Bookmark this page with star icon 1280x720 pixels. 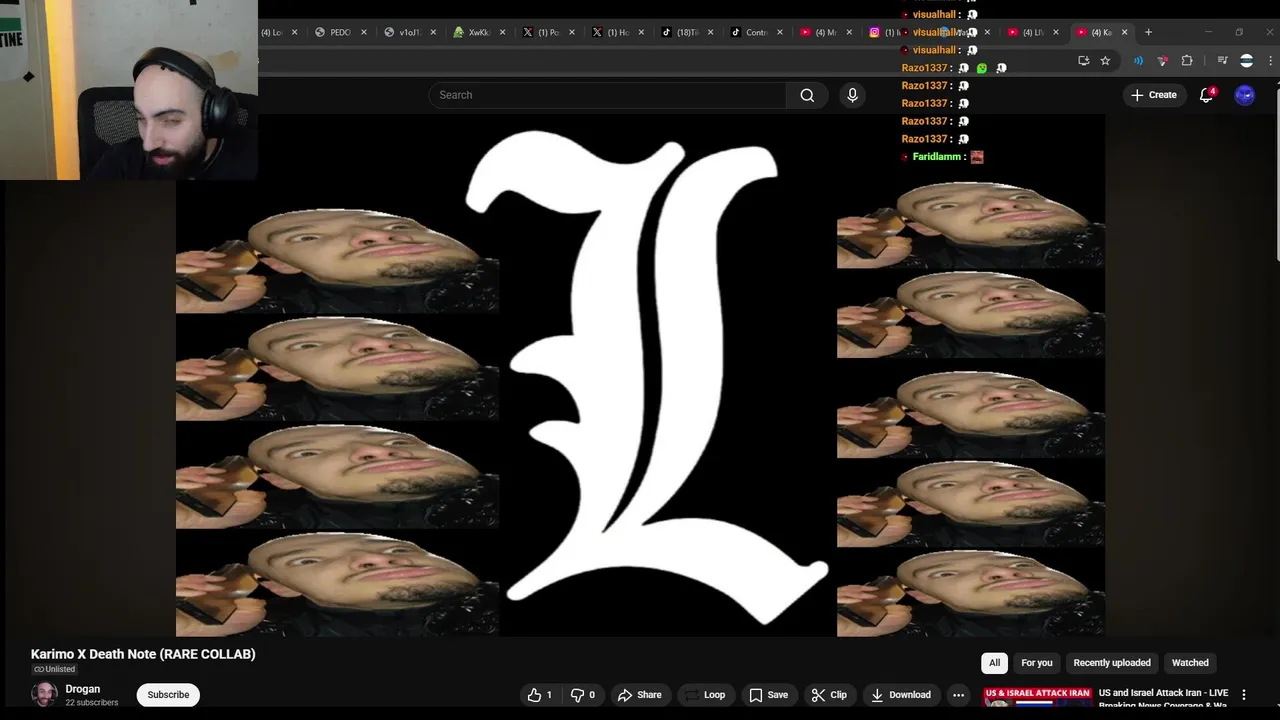[x=1105, y=61]
